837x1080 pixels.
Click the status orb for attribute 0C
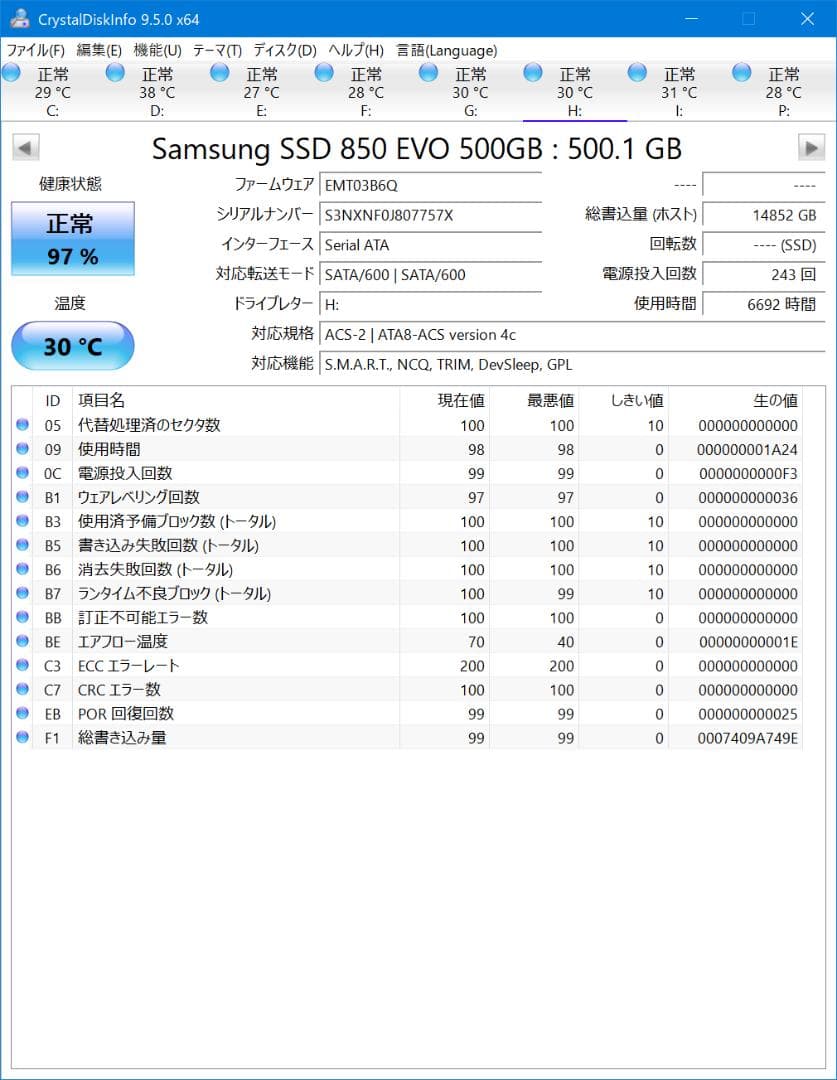click(x=23, y=472)
